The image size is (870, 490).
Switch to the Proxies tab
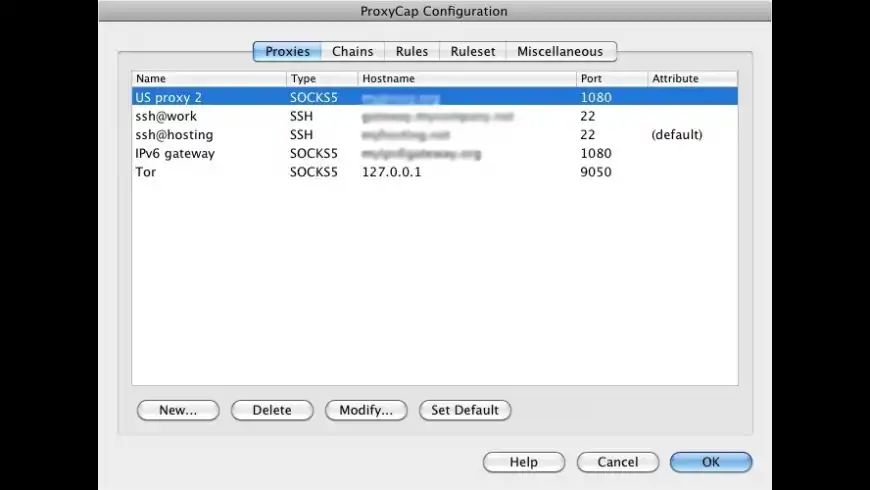tap(287, 51)
